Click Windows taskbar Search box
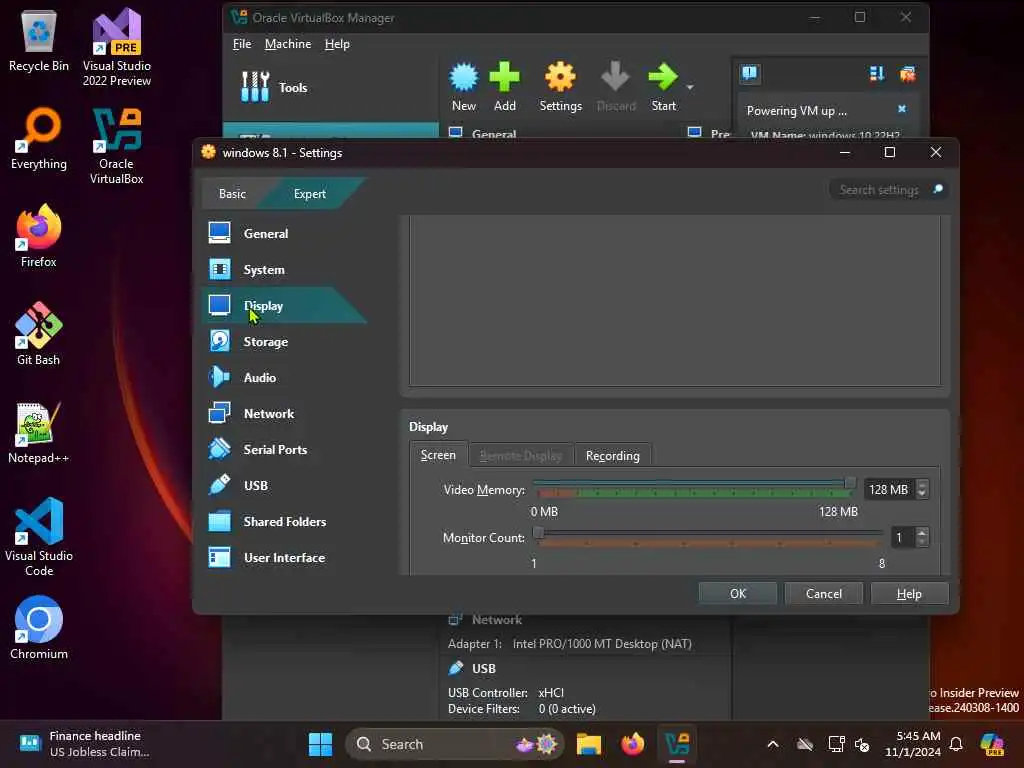The width and height of the screenshot is (1024, 768). [x=455, y=744]
